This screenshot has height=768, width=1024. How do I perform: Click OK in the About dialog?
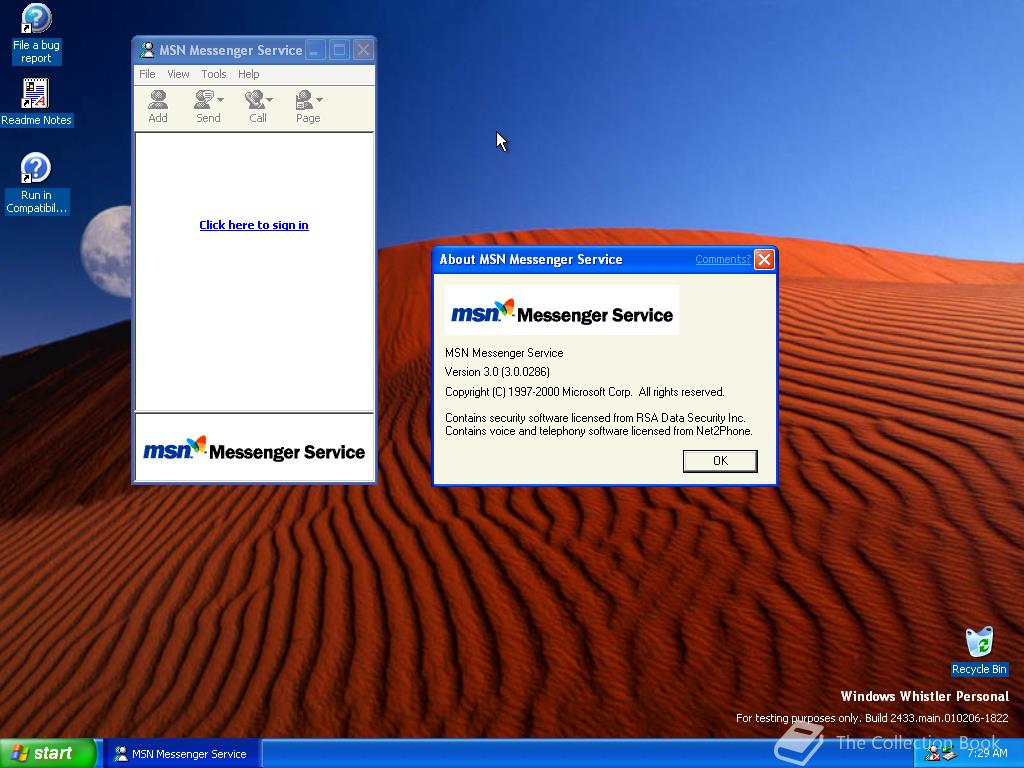pyautogui.click(x=720, y=461)
